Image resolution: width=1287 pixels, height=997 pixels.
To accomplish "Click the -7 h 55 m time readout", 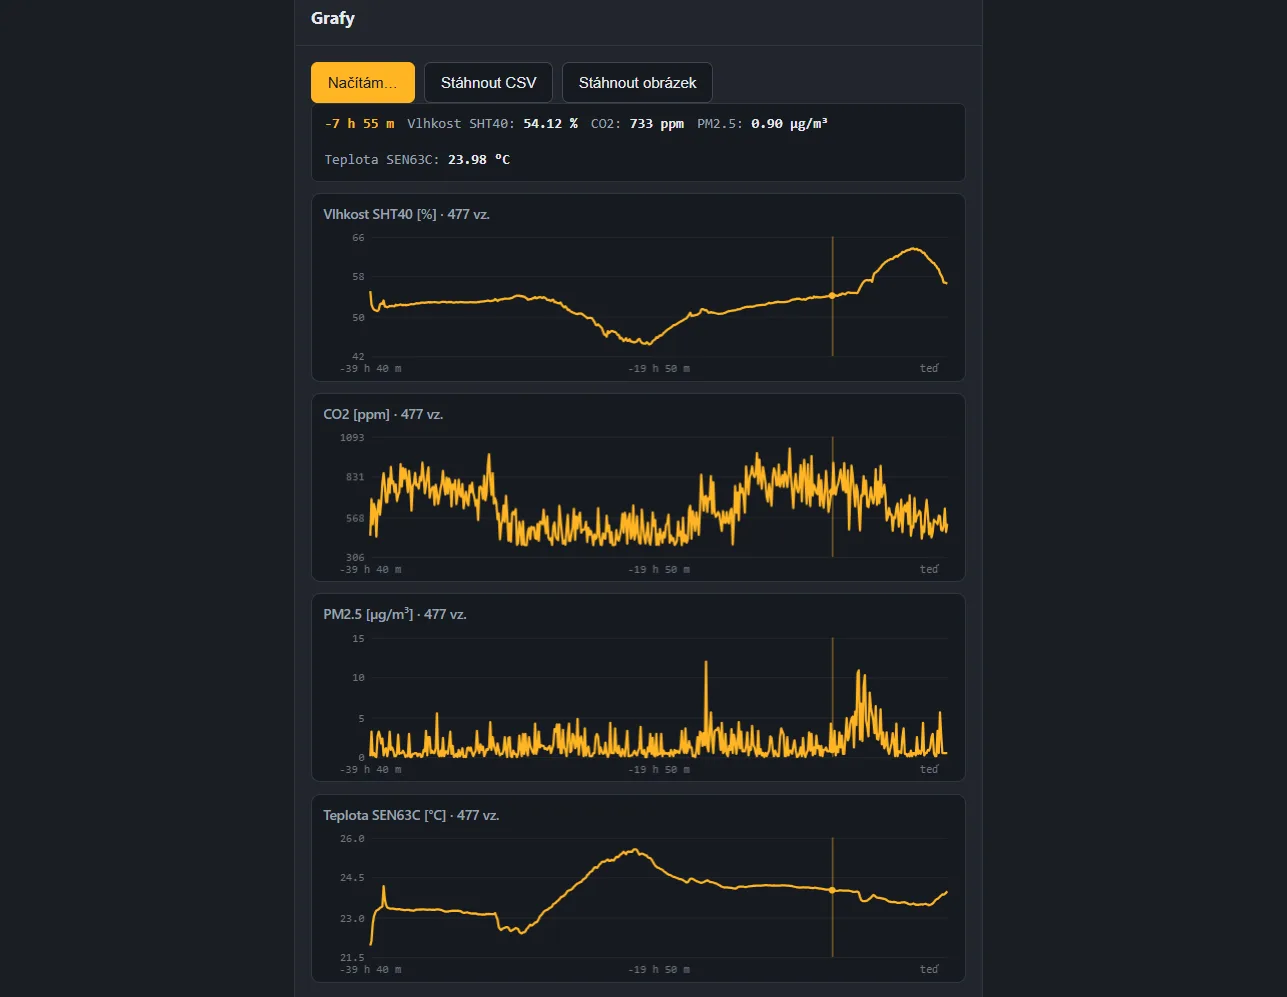I will [x=360, y=123].
